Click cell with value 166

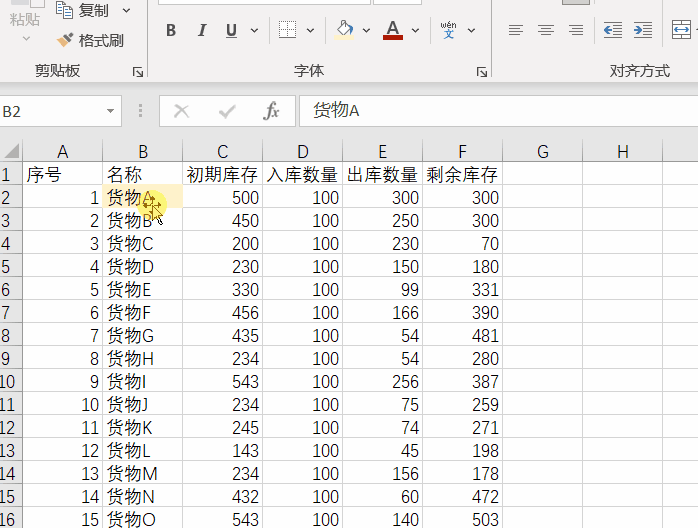pyautogui.click(x=382, y=312)
